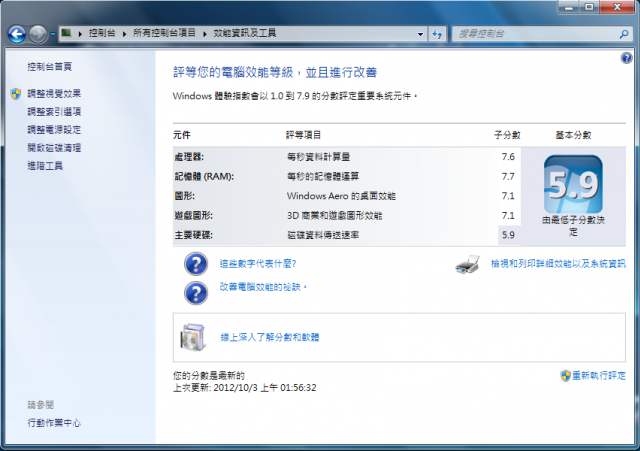This screenshot has height=451, width=640.
Task: Open 進階工具 link
Action: [x=45, y=166]
